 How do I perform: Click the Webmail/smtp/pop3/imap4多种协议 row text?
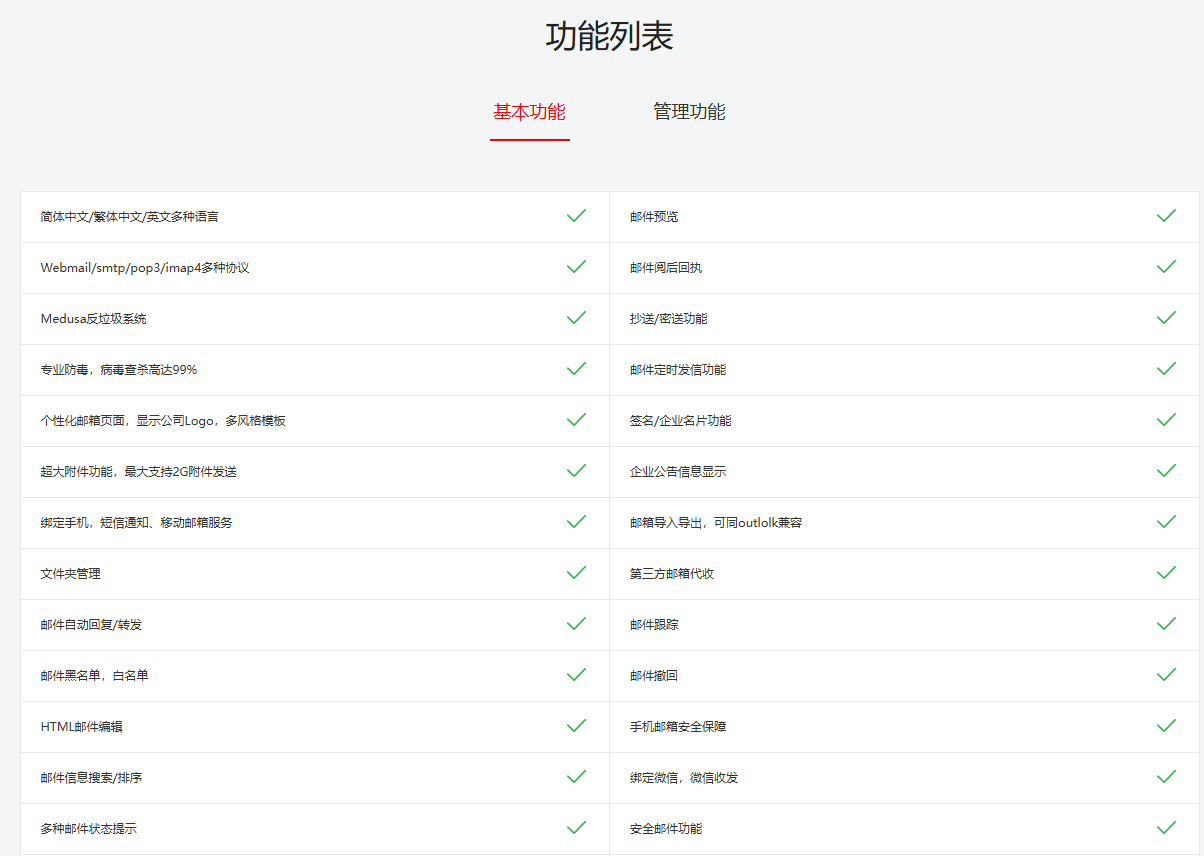point(145,268)
